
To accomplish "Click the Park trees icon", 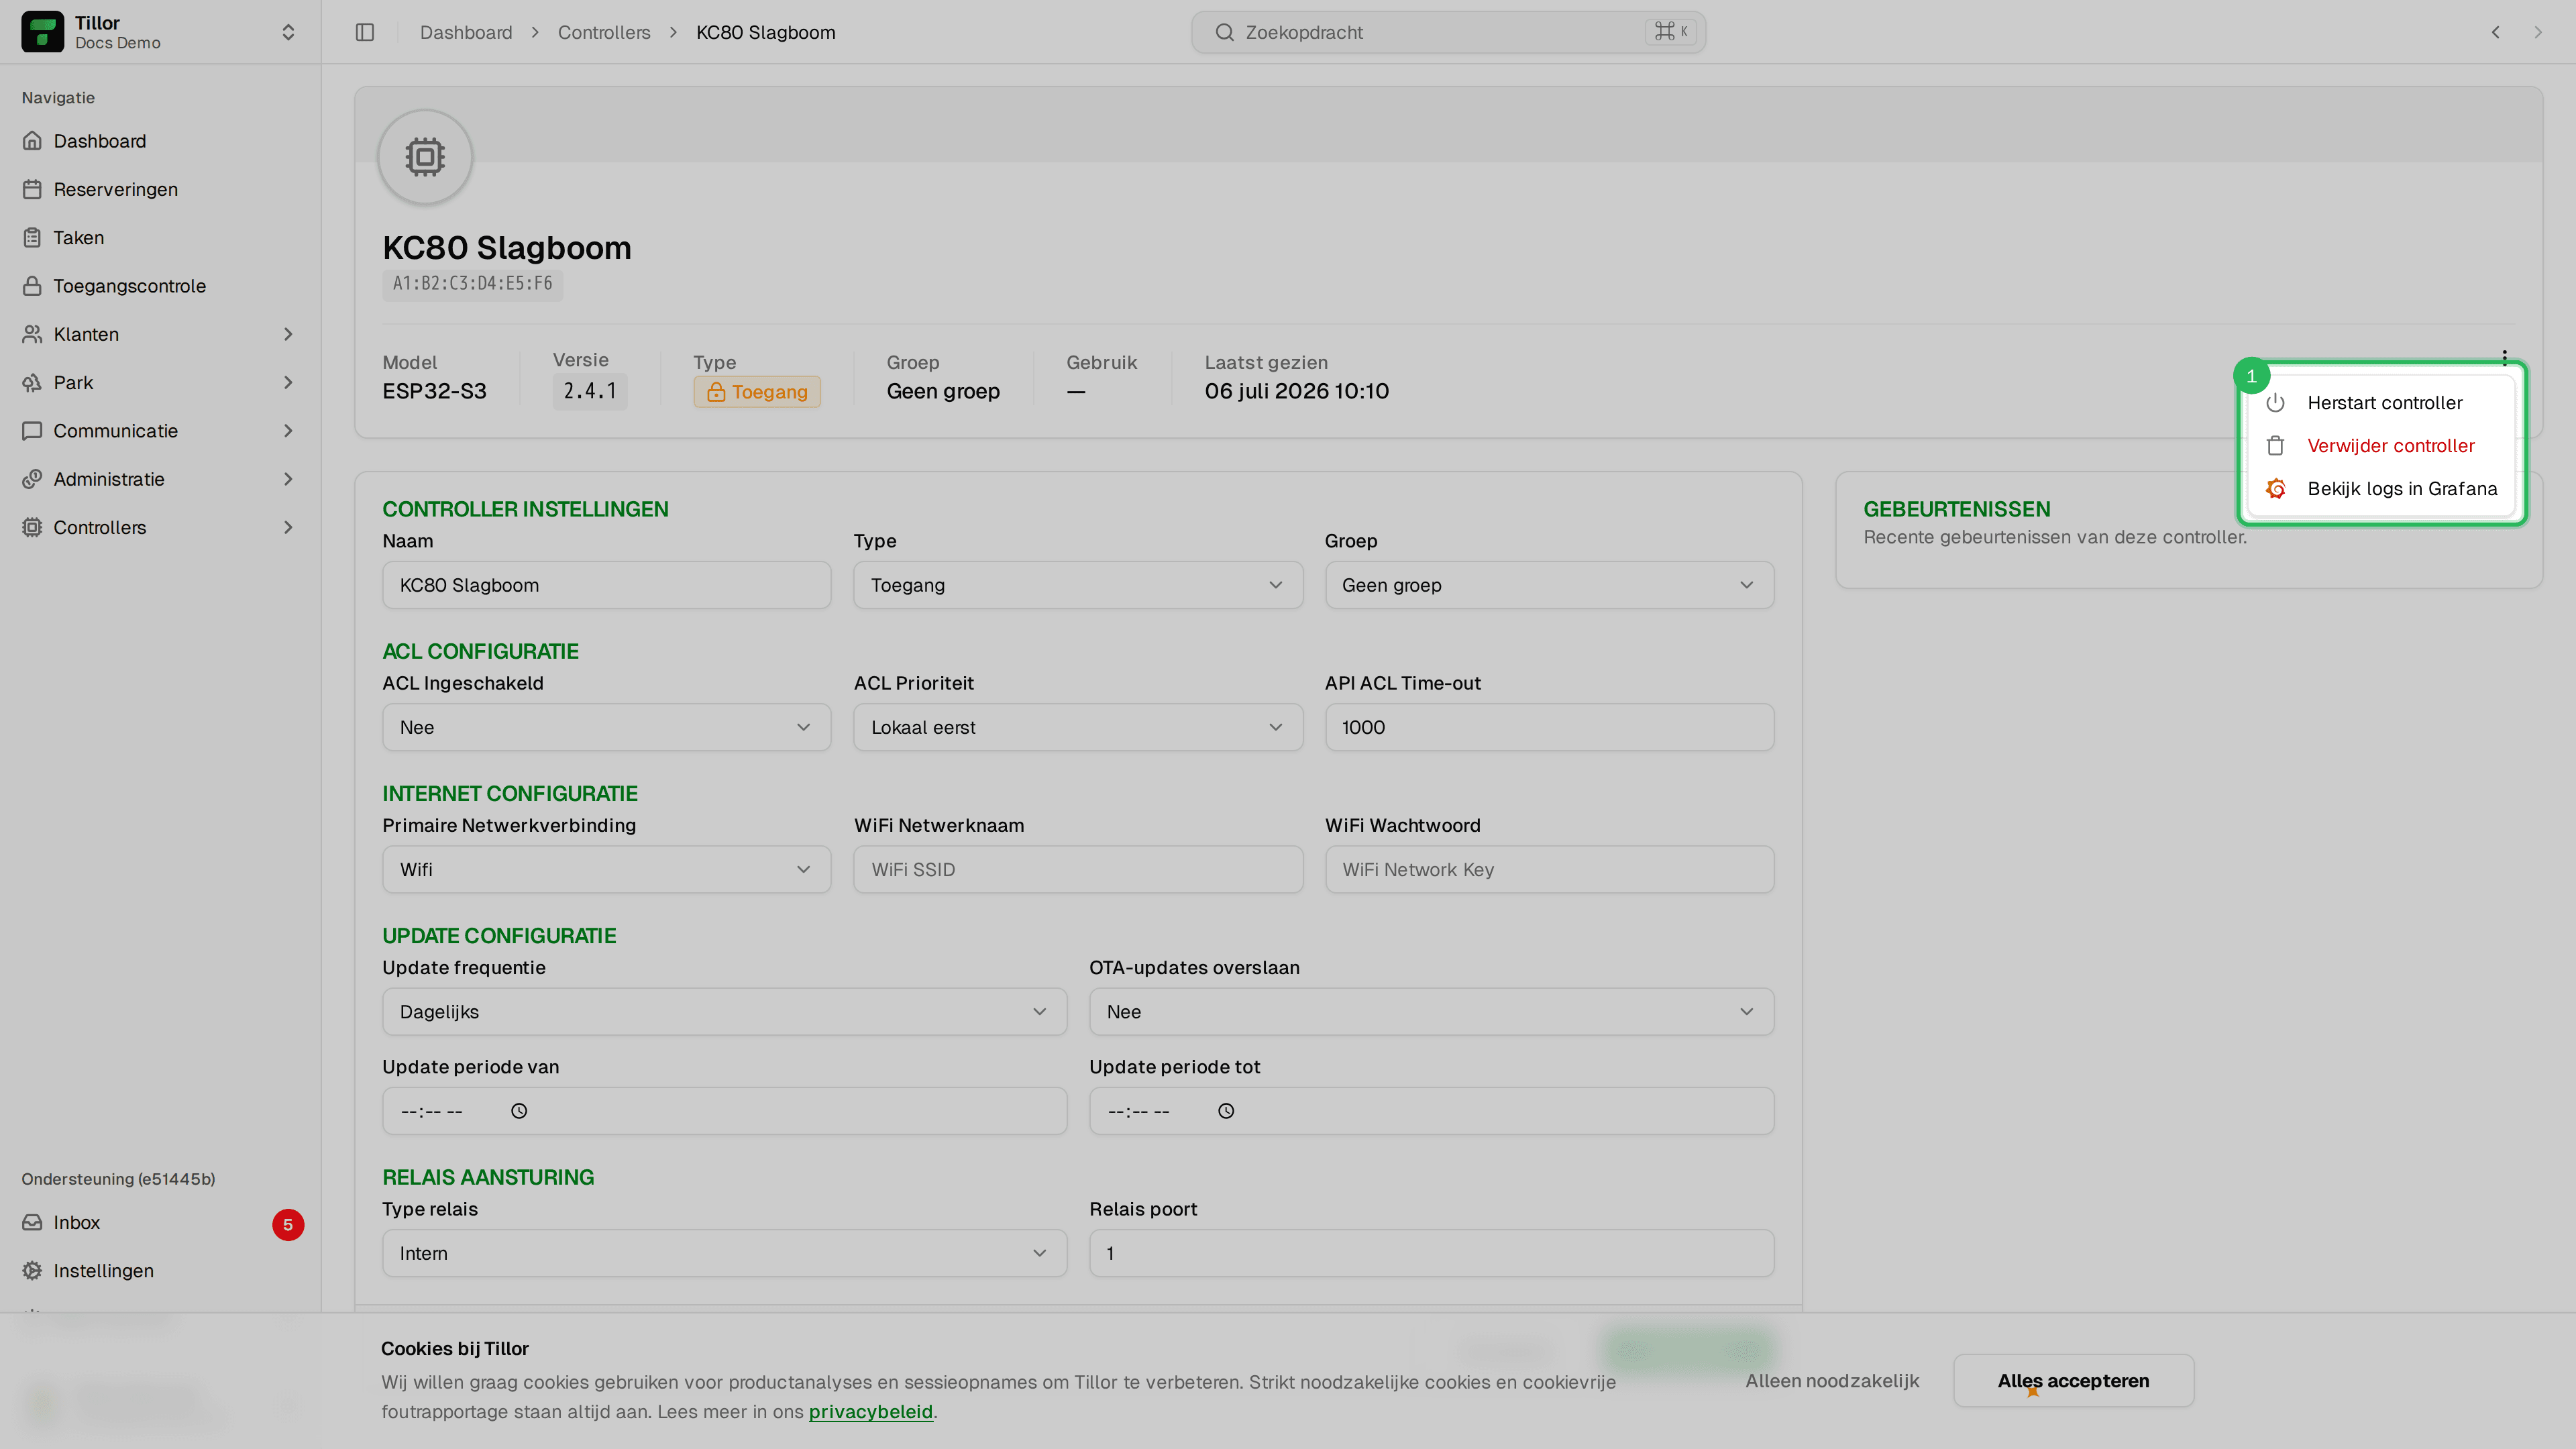I will (x=32, y=382).
